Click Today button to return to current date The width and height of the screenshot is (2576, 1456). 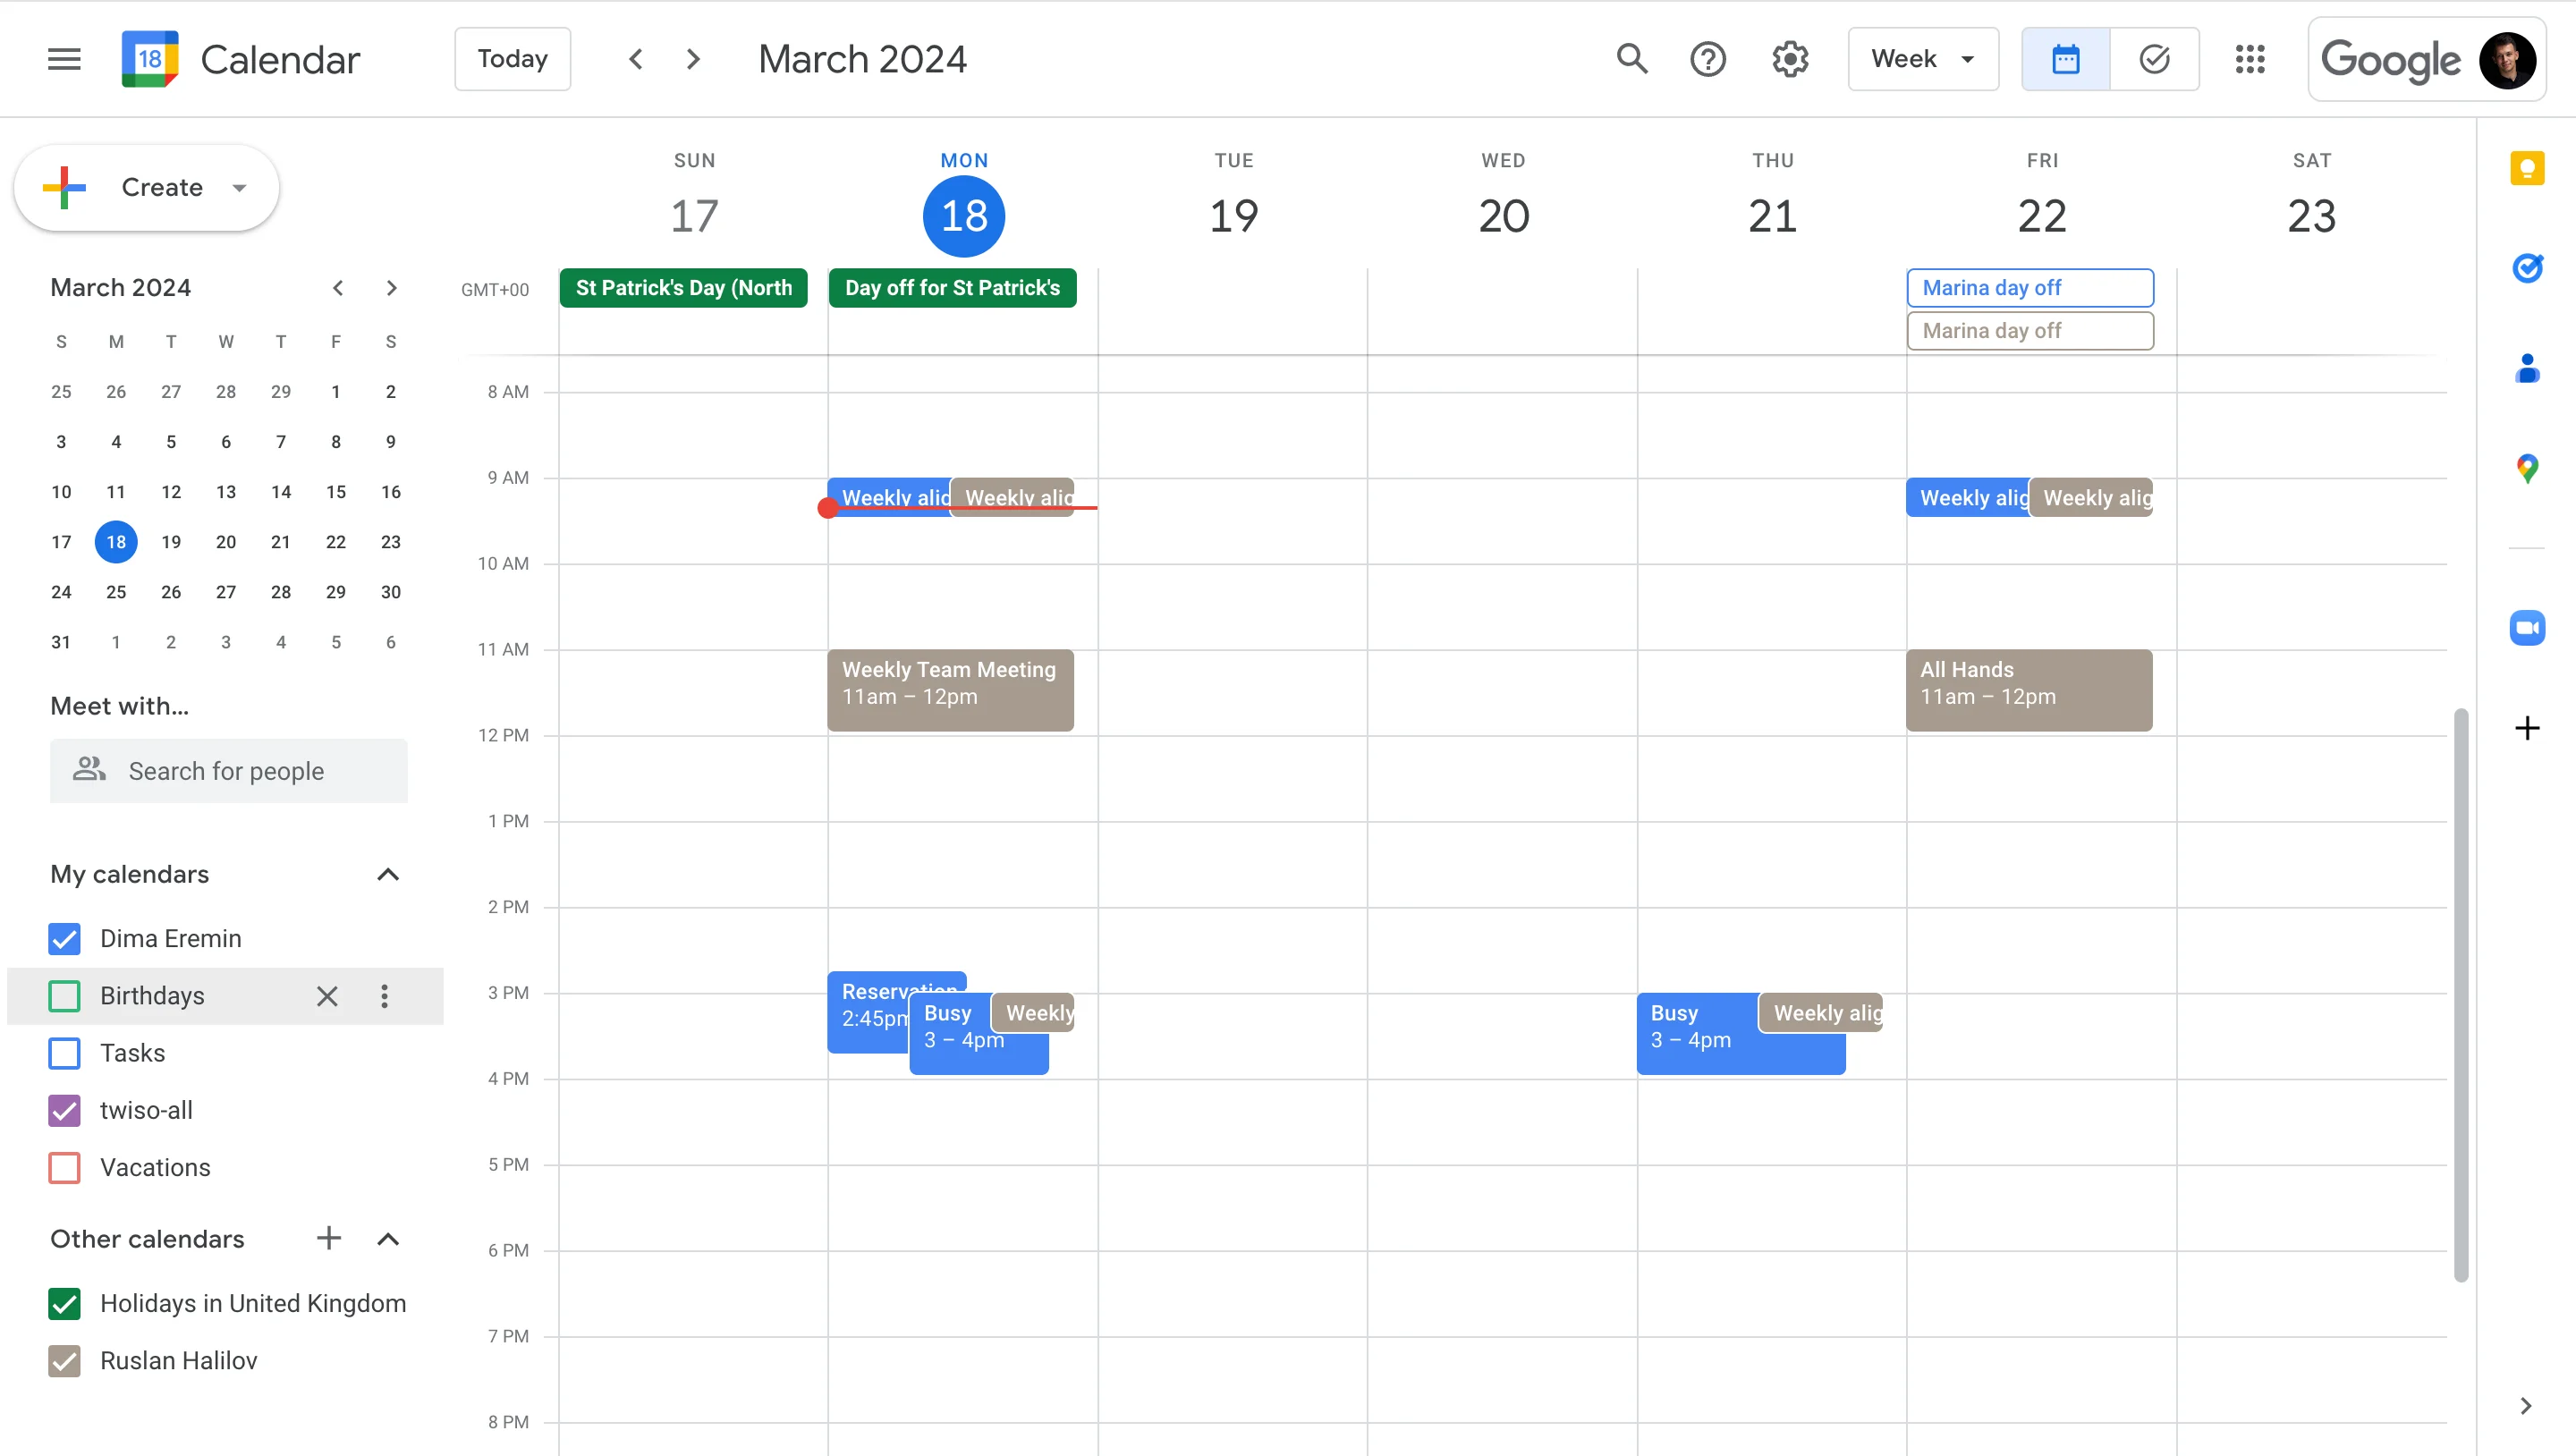(x=510, y=58)
